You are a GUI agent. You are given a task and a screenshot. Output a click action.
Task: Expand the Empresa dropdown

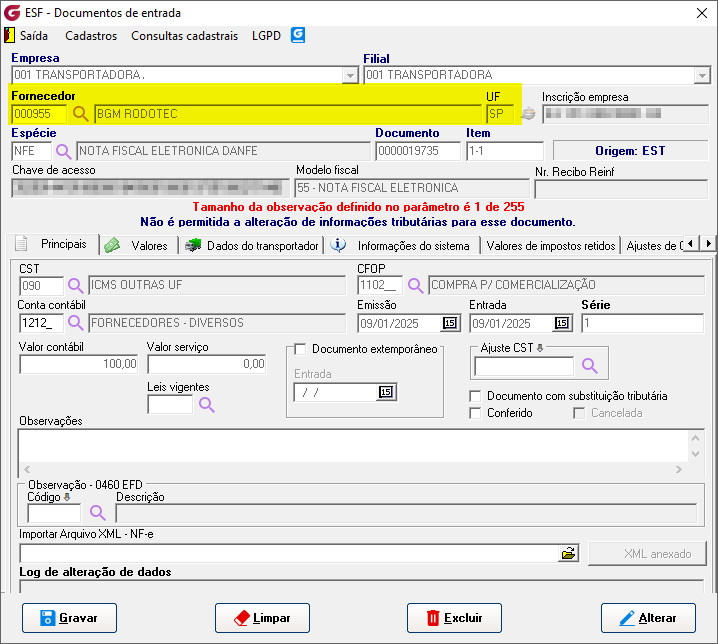tap(350, 75)
